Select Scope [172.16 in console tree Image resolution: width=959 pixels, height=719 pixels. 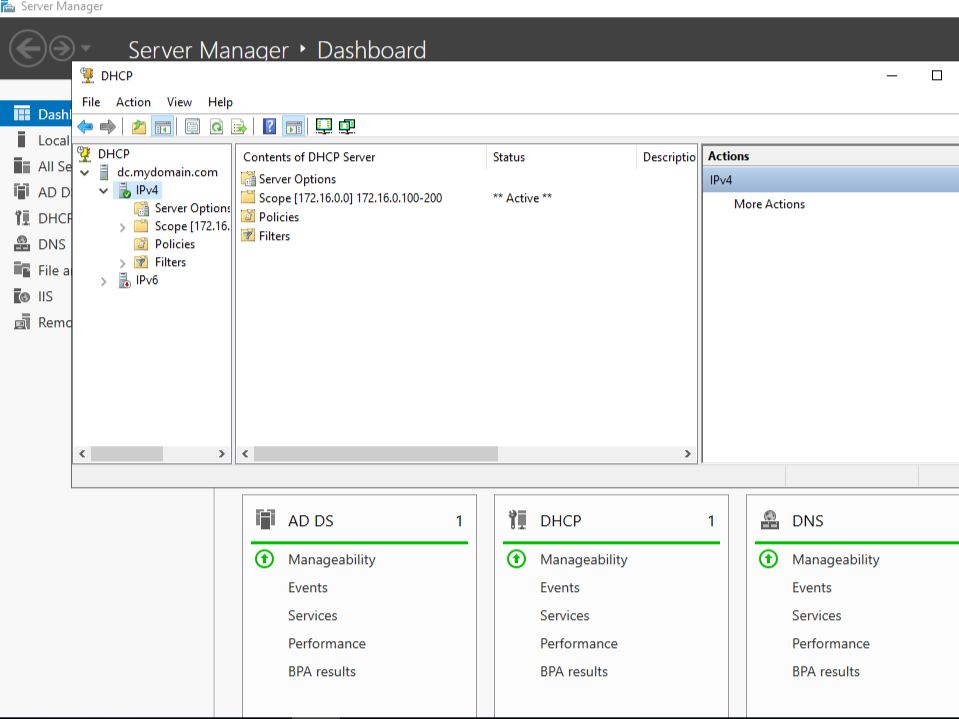tap(191, 226)
